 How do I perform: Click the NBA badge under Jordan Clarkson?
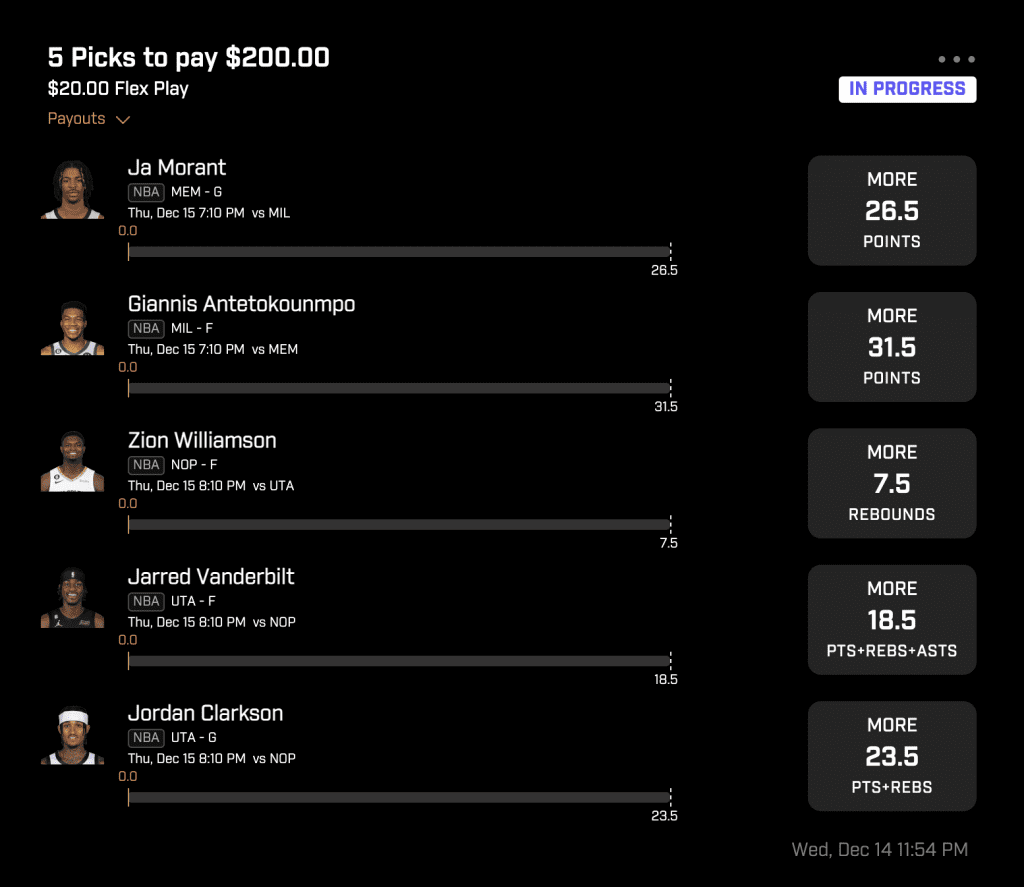tap(146, 738)
